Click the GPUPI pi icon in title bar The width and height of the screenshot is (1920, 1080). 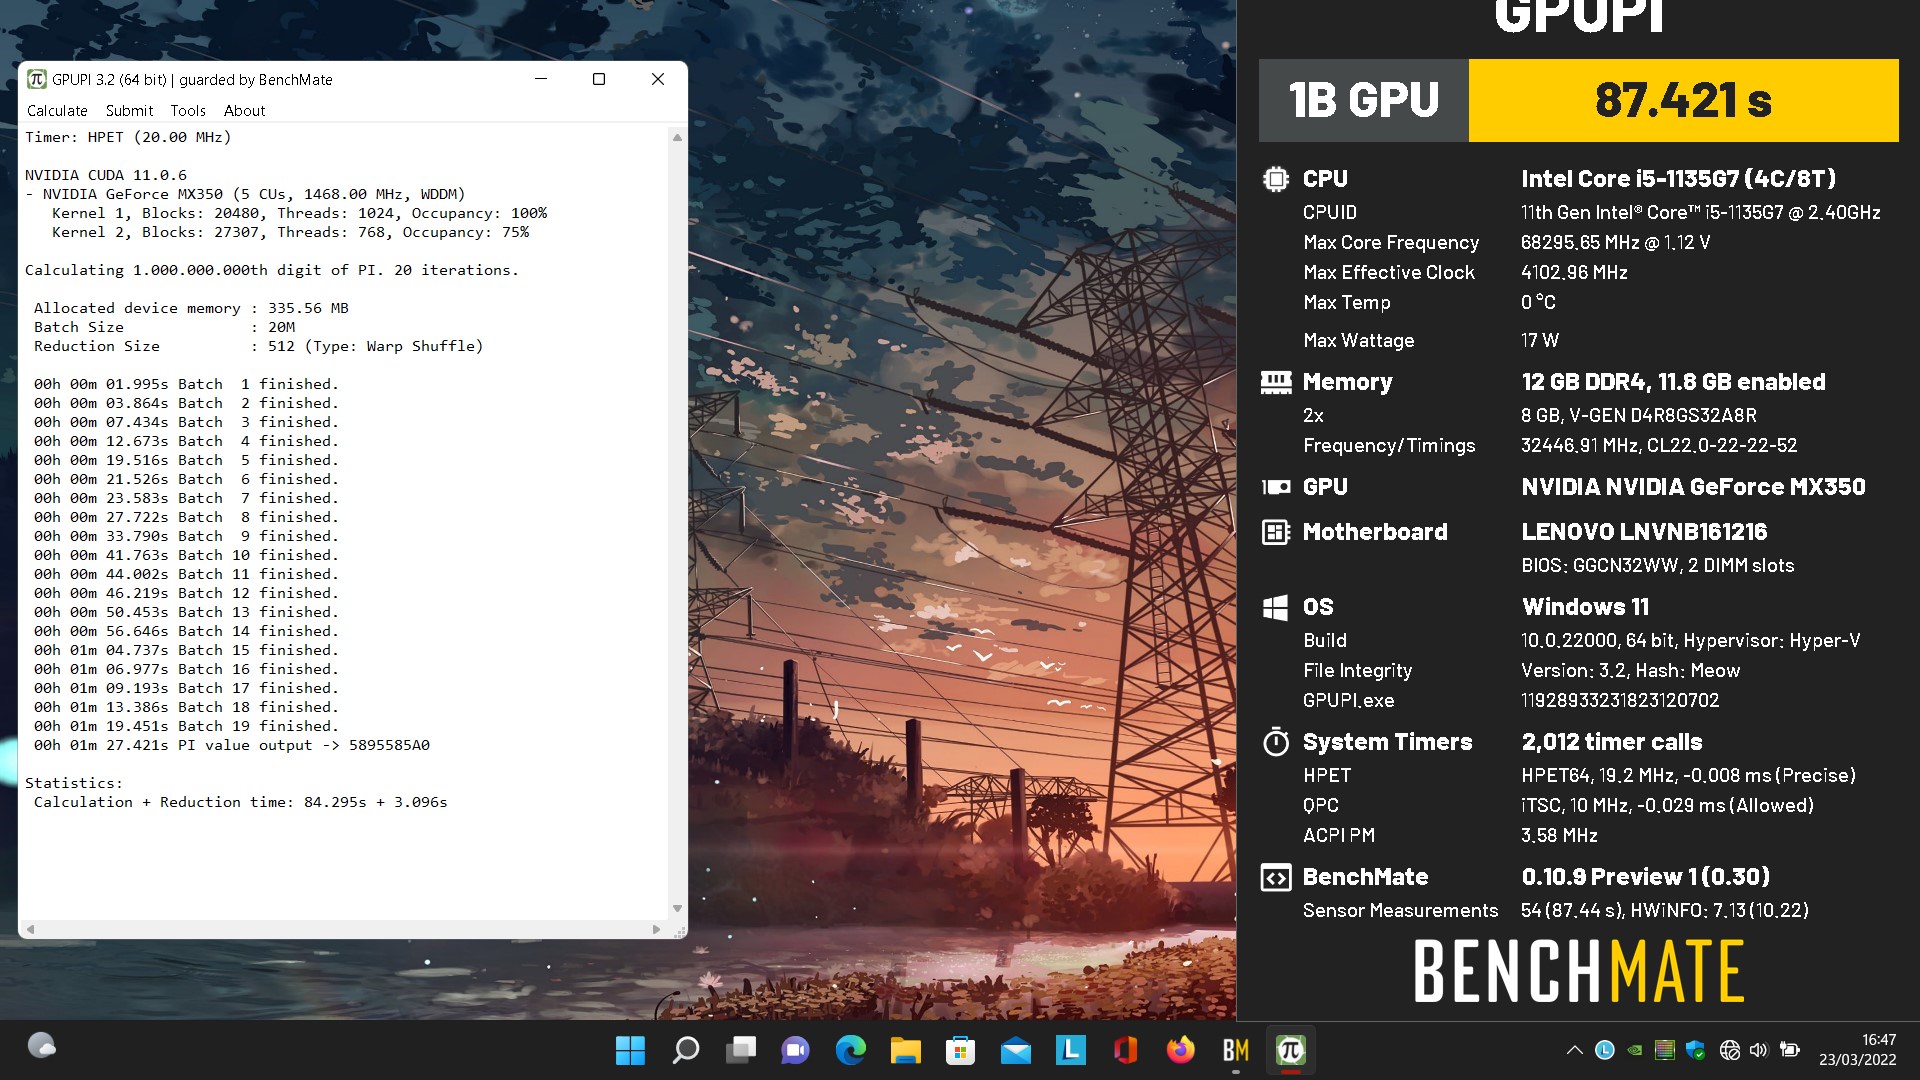[x=37, y=79]
